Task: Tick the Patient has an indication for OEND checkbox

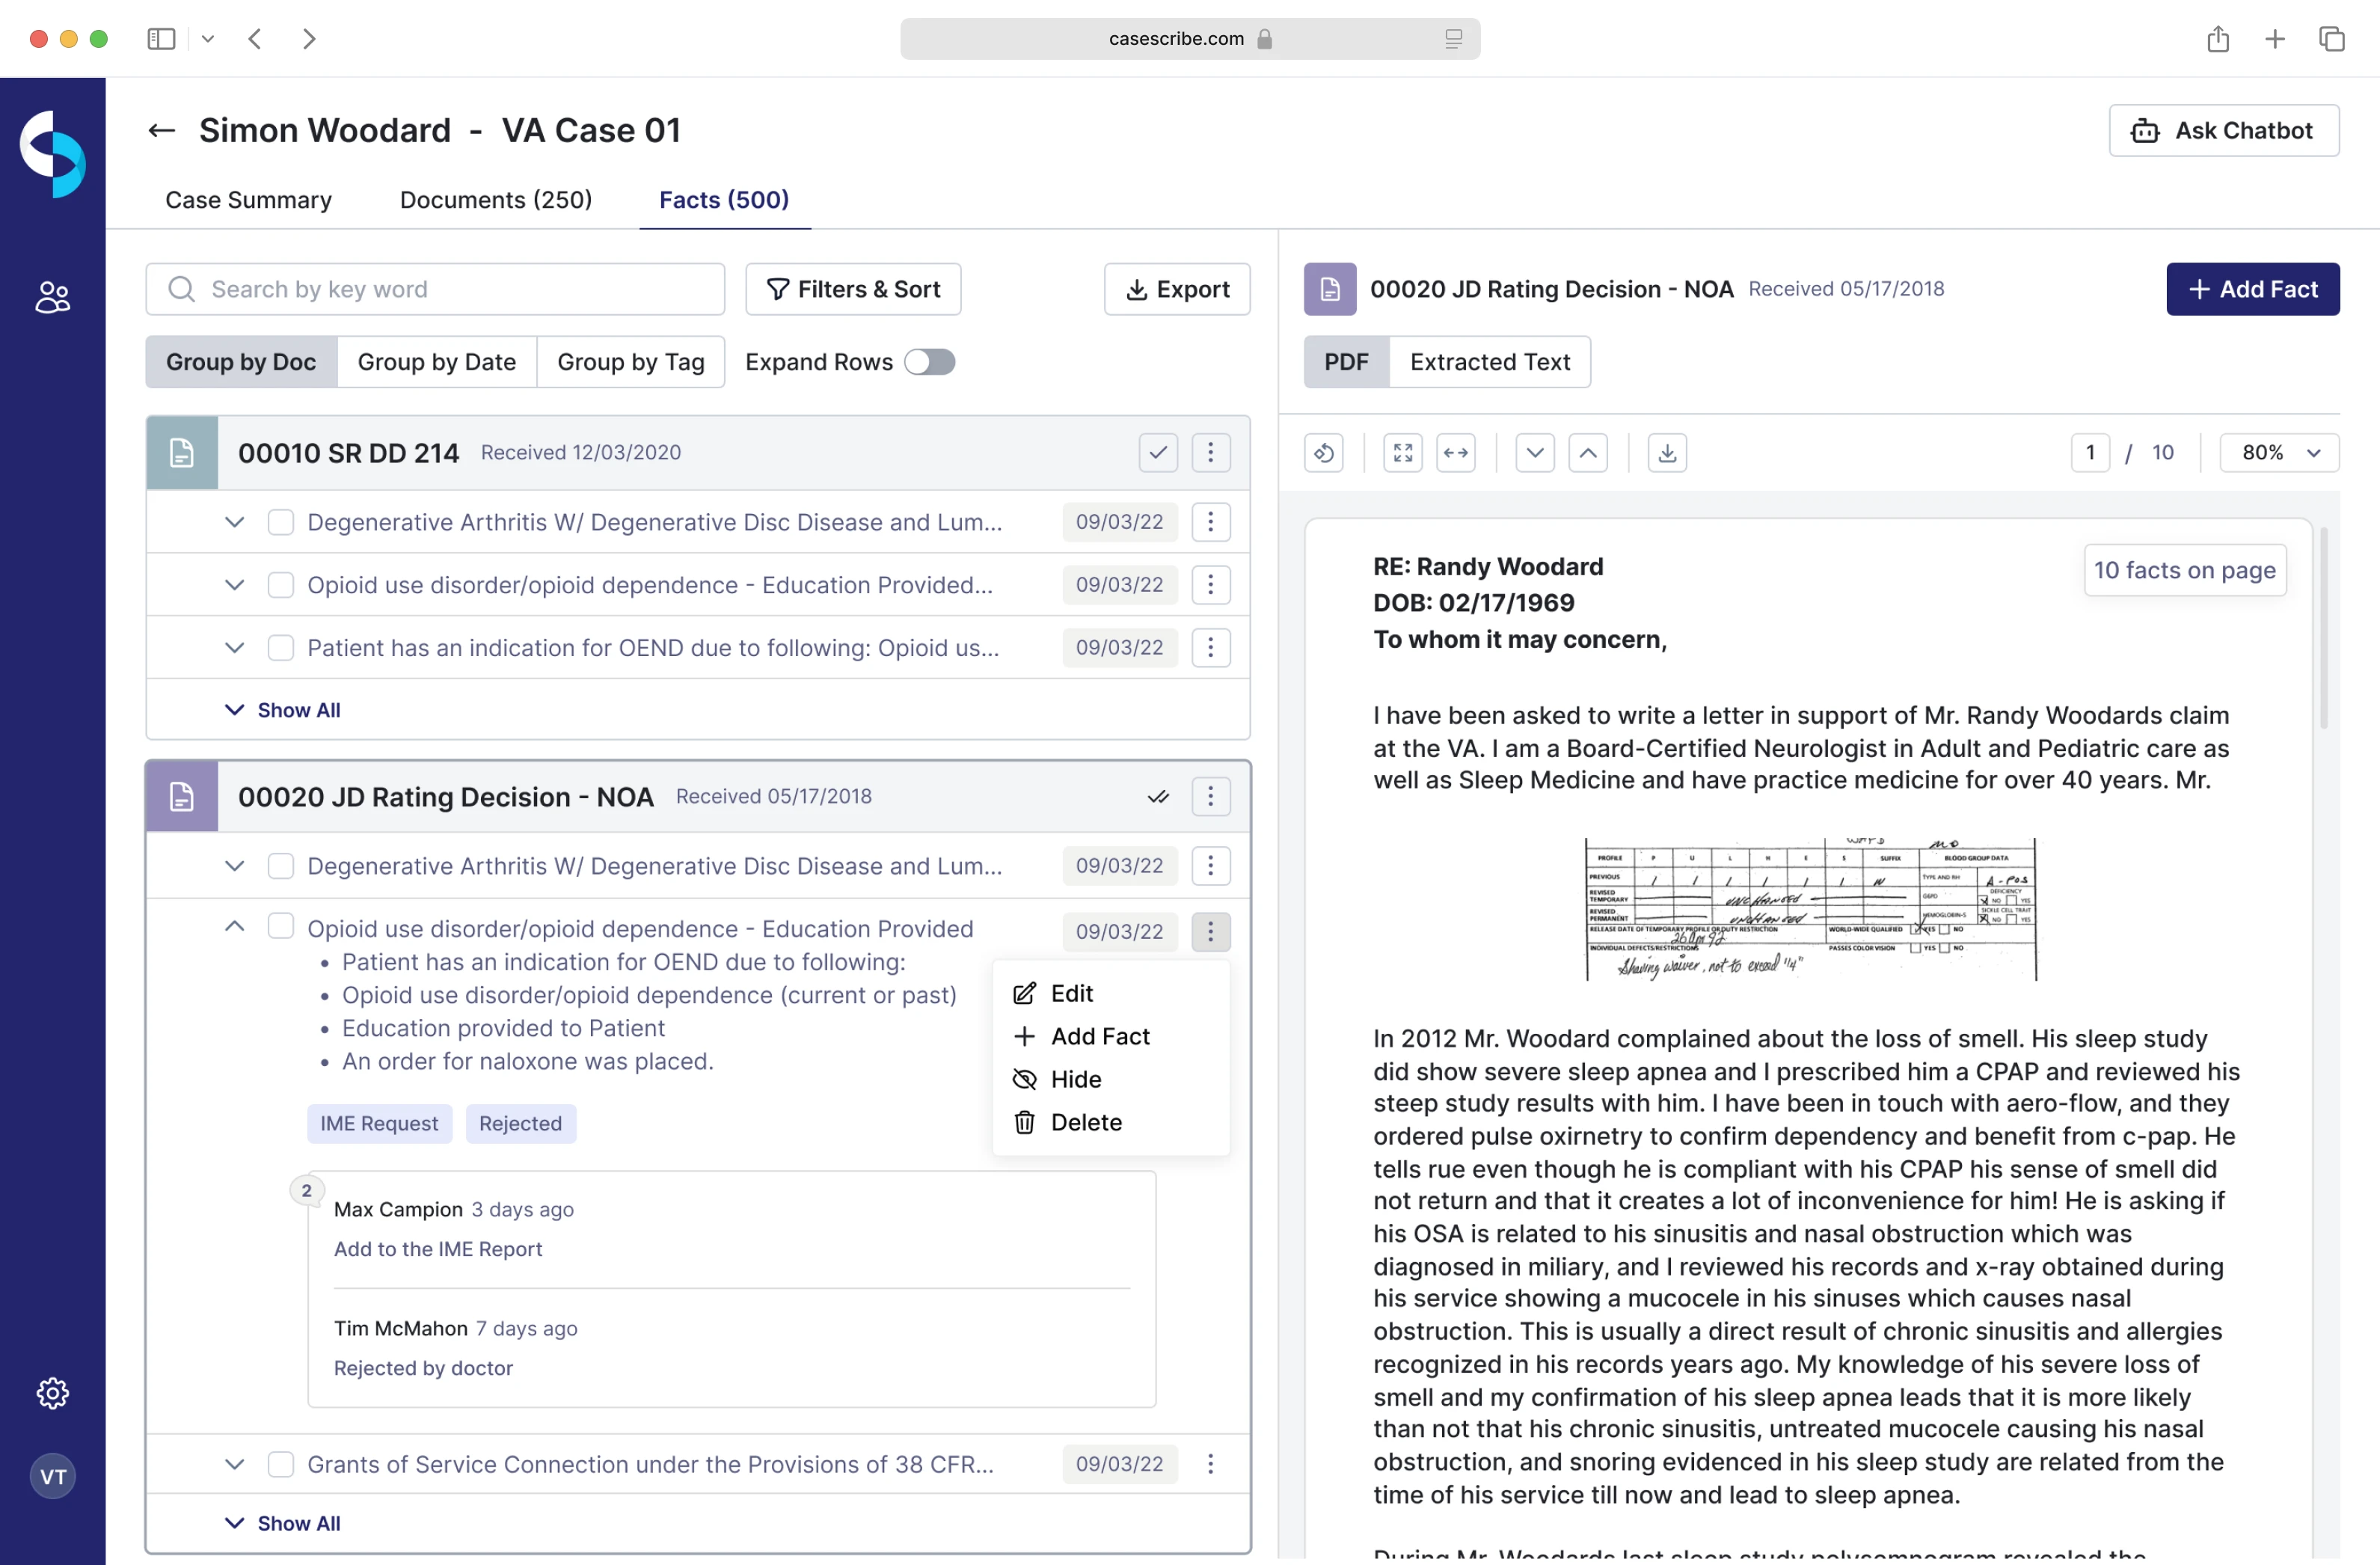Action: [x=281, y=648]
